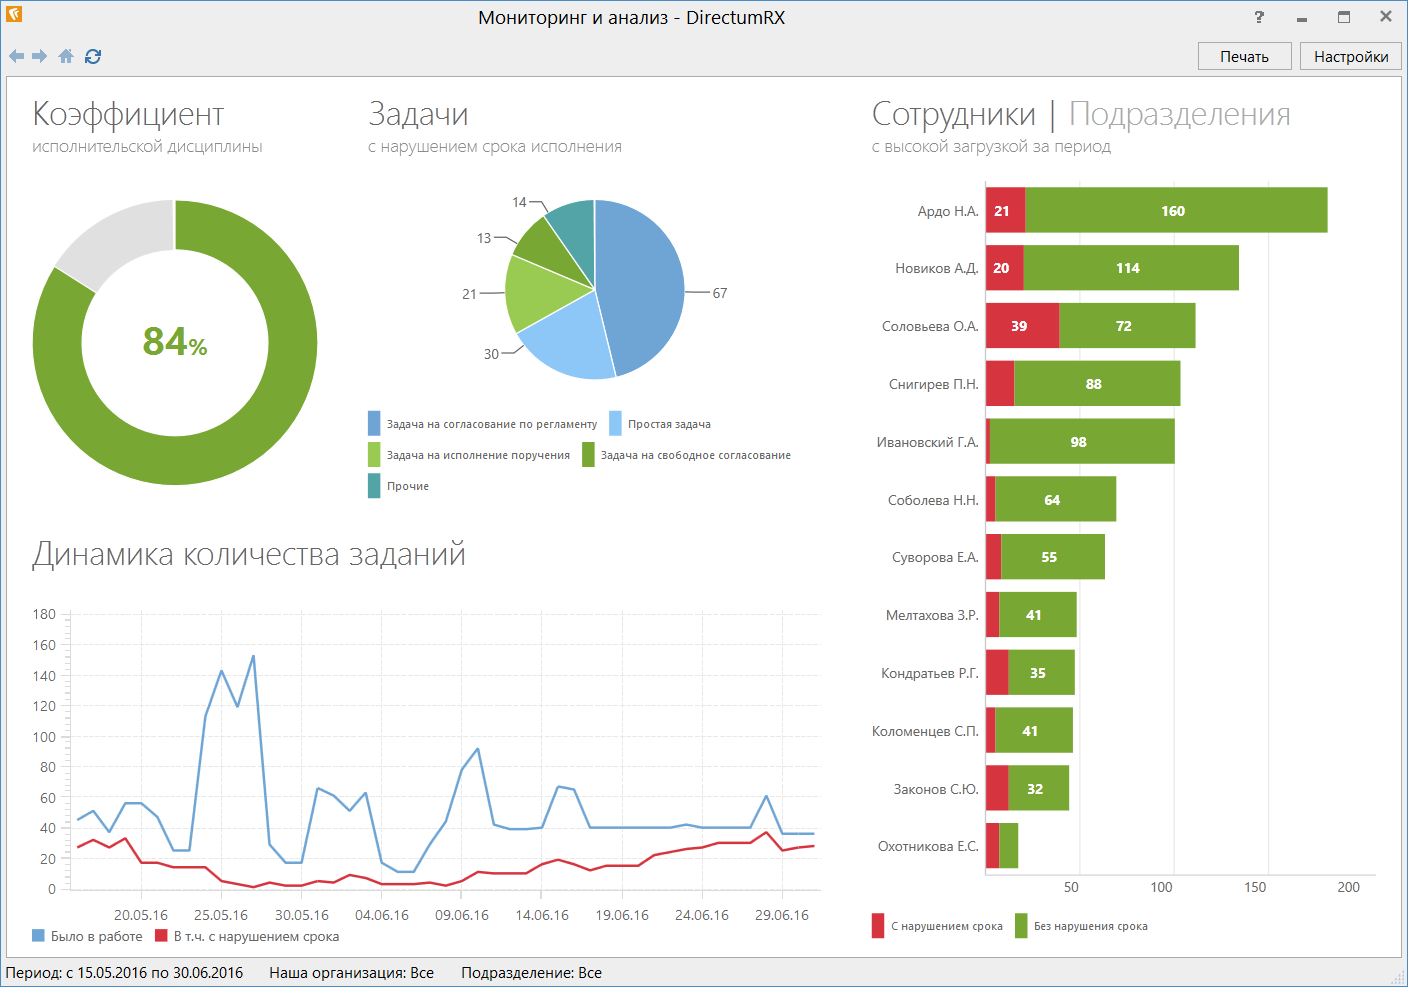Refresh the dashboard with reload icon

(93, 56)
